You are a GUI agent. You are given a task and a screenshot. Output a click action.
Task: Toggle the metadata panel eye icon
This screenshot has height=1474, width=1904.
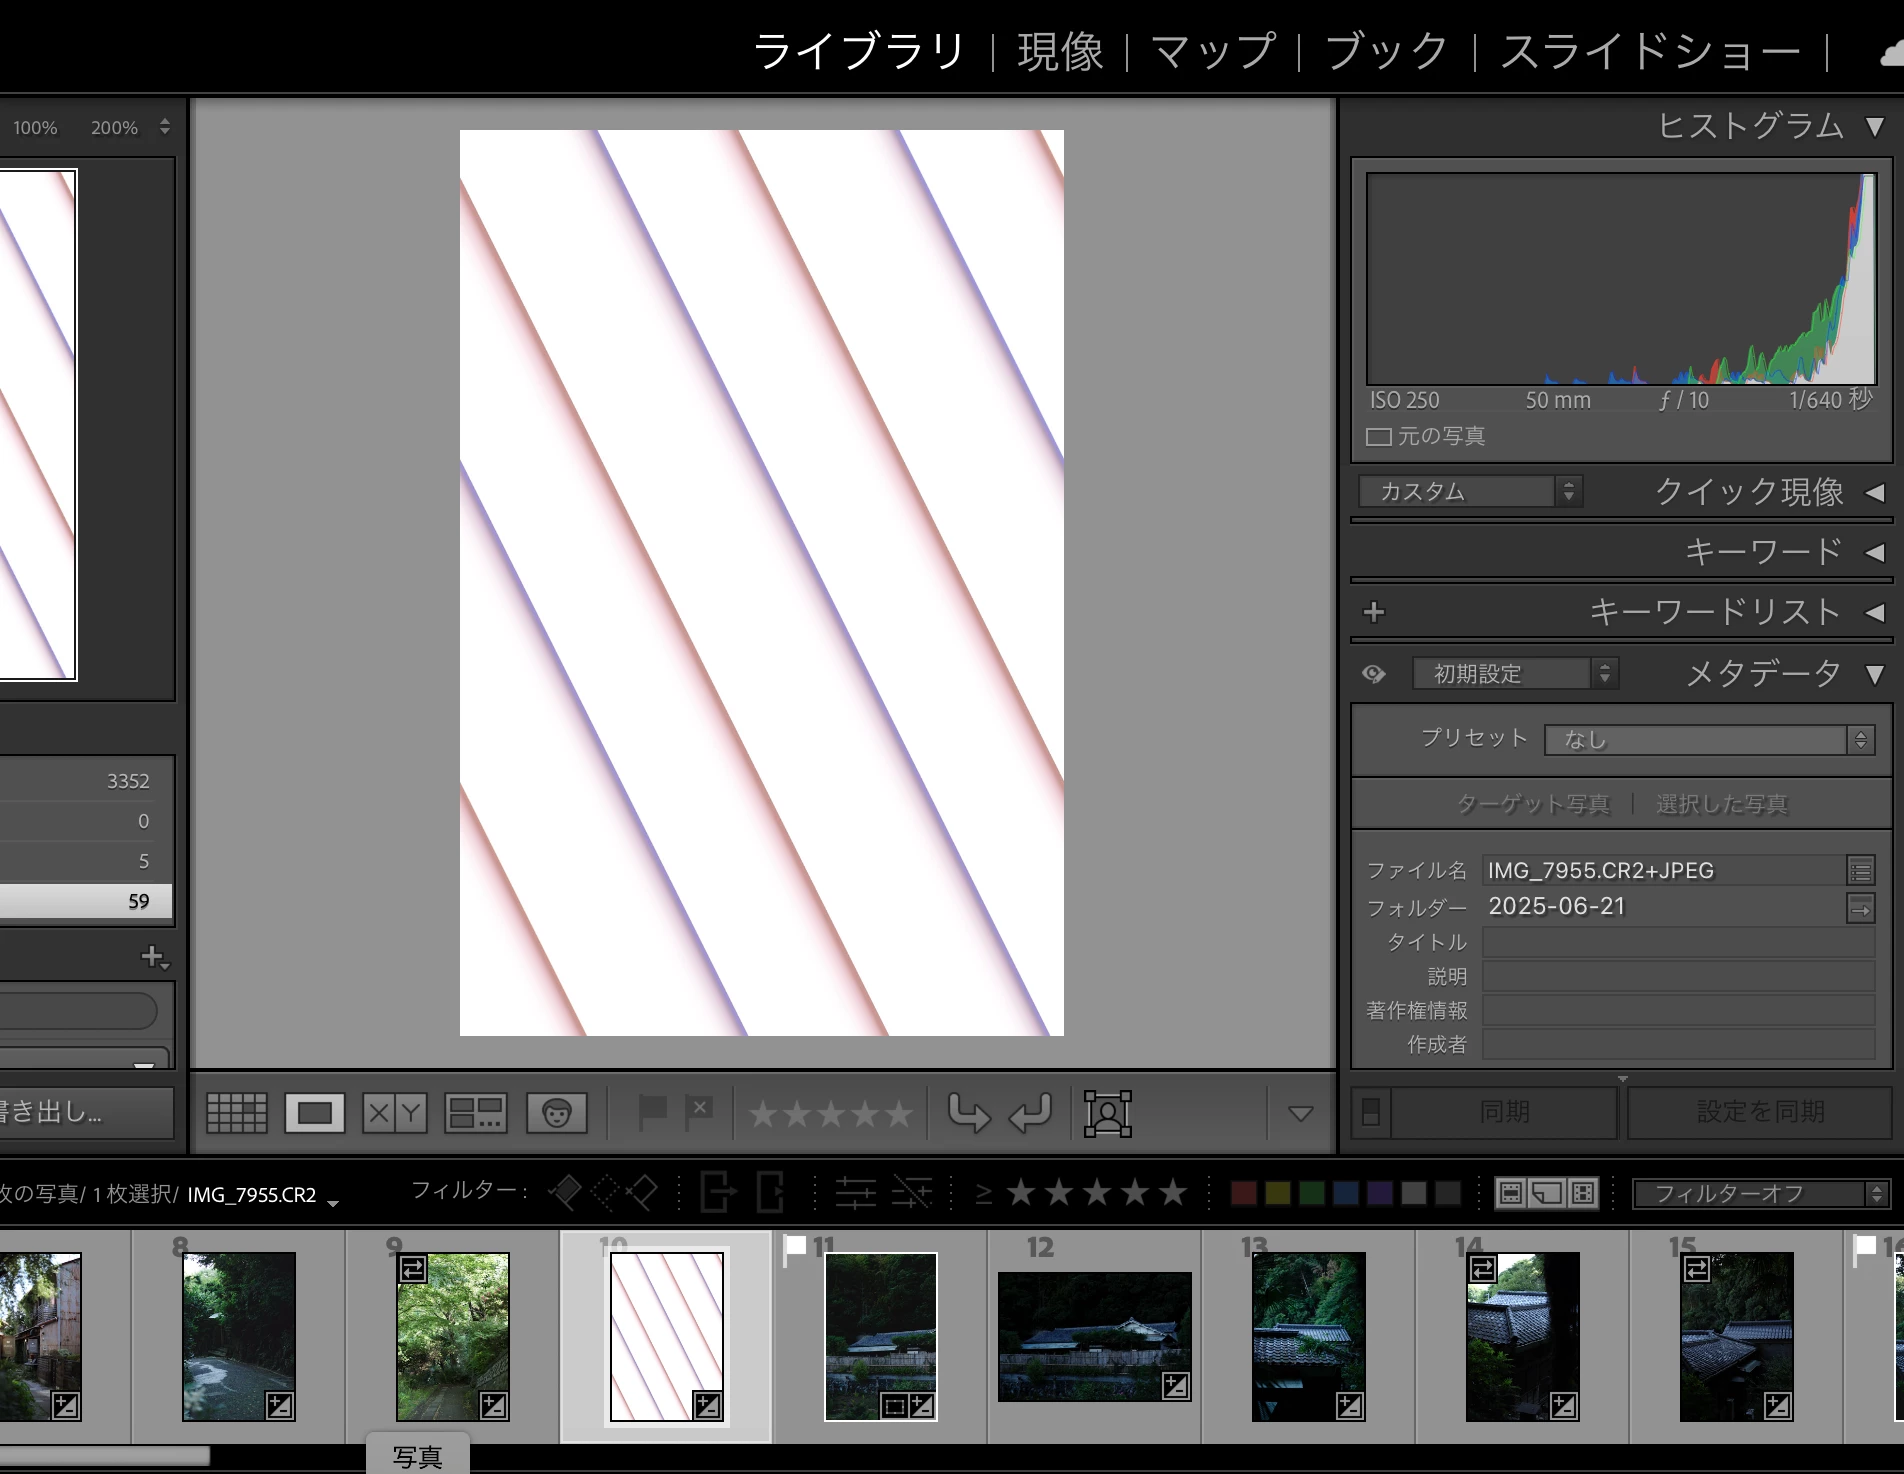click(x=1374, y=674)
